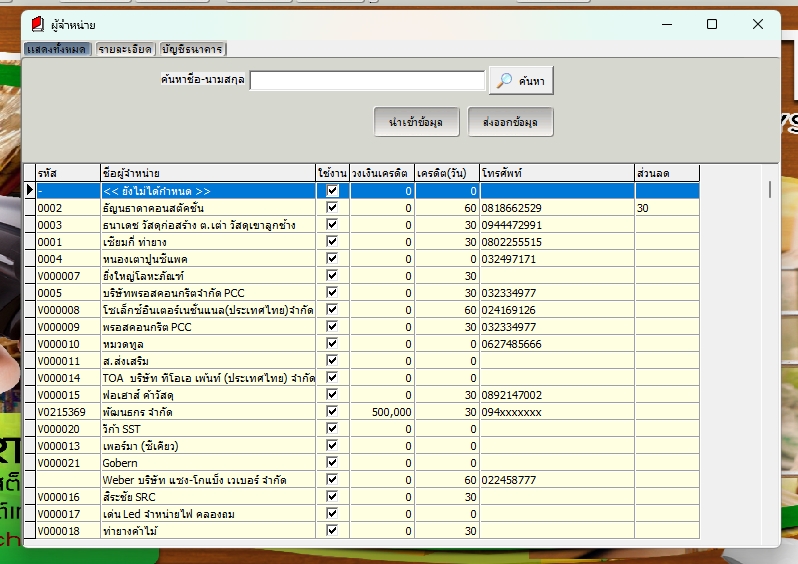Click the magnifier icon on the ค้นหา button

pos(505,81)
